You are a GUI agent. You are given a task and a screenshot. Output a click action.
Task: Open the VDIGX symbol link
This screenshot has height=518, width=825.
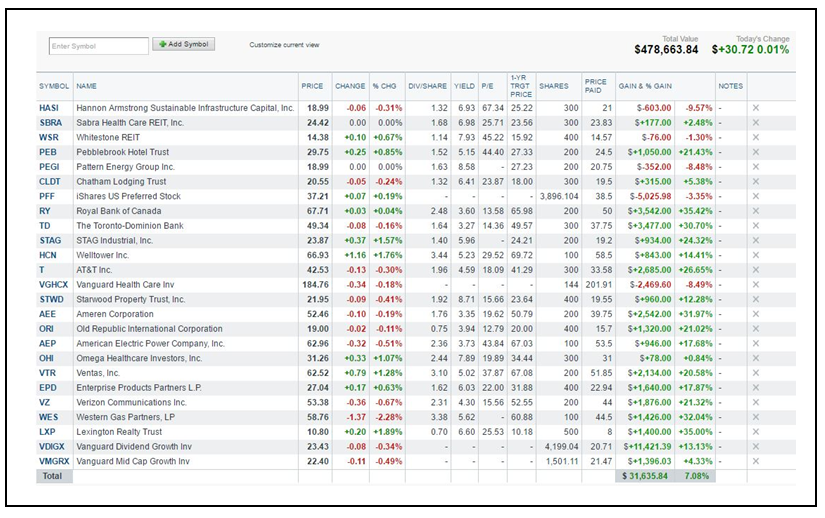point(52,446)
